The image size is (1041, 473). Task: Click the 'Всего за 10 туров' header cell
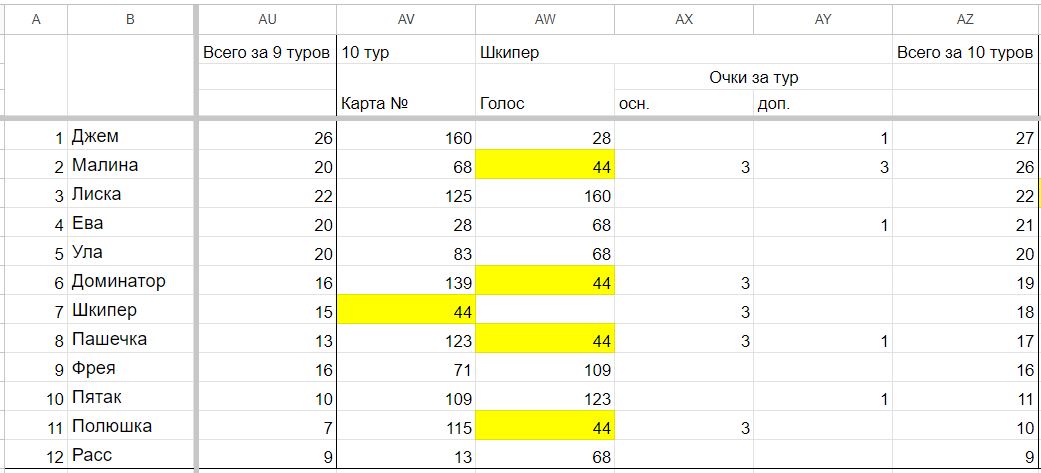[x=965, y=53]
